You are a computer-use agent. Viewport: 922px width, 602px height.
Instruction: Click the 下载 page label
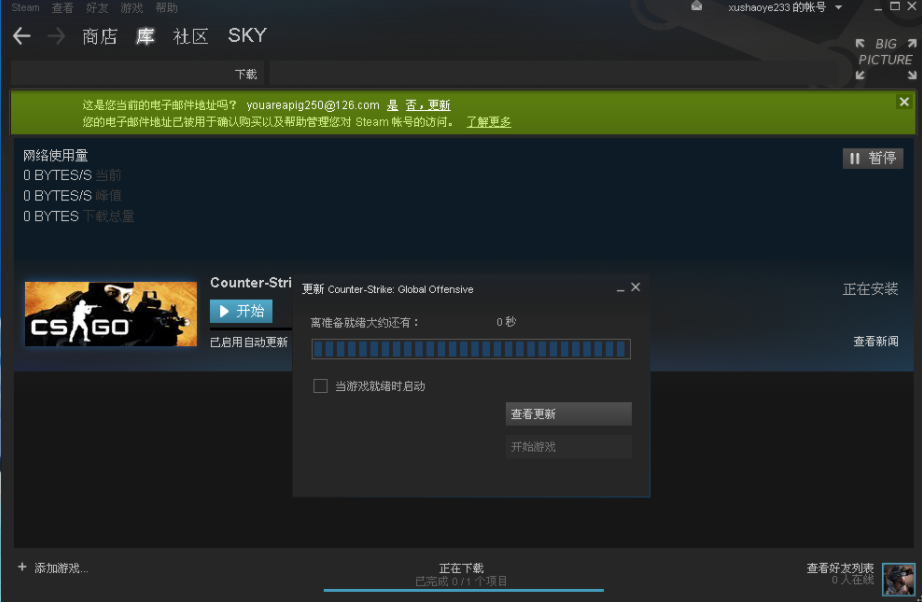click(x=246, y=74)
